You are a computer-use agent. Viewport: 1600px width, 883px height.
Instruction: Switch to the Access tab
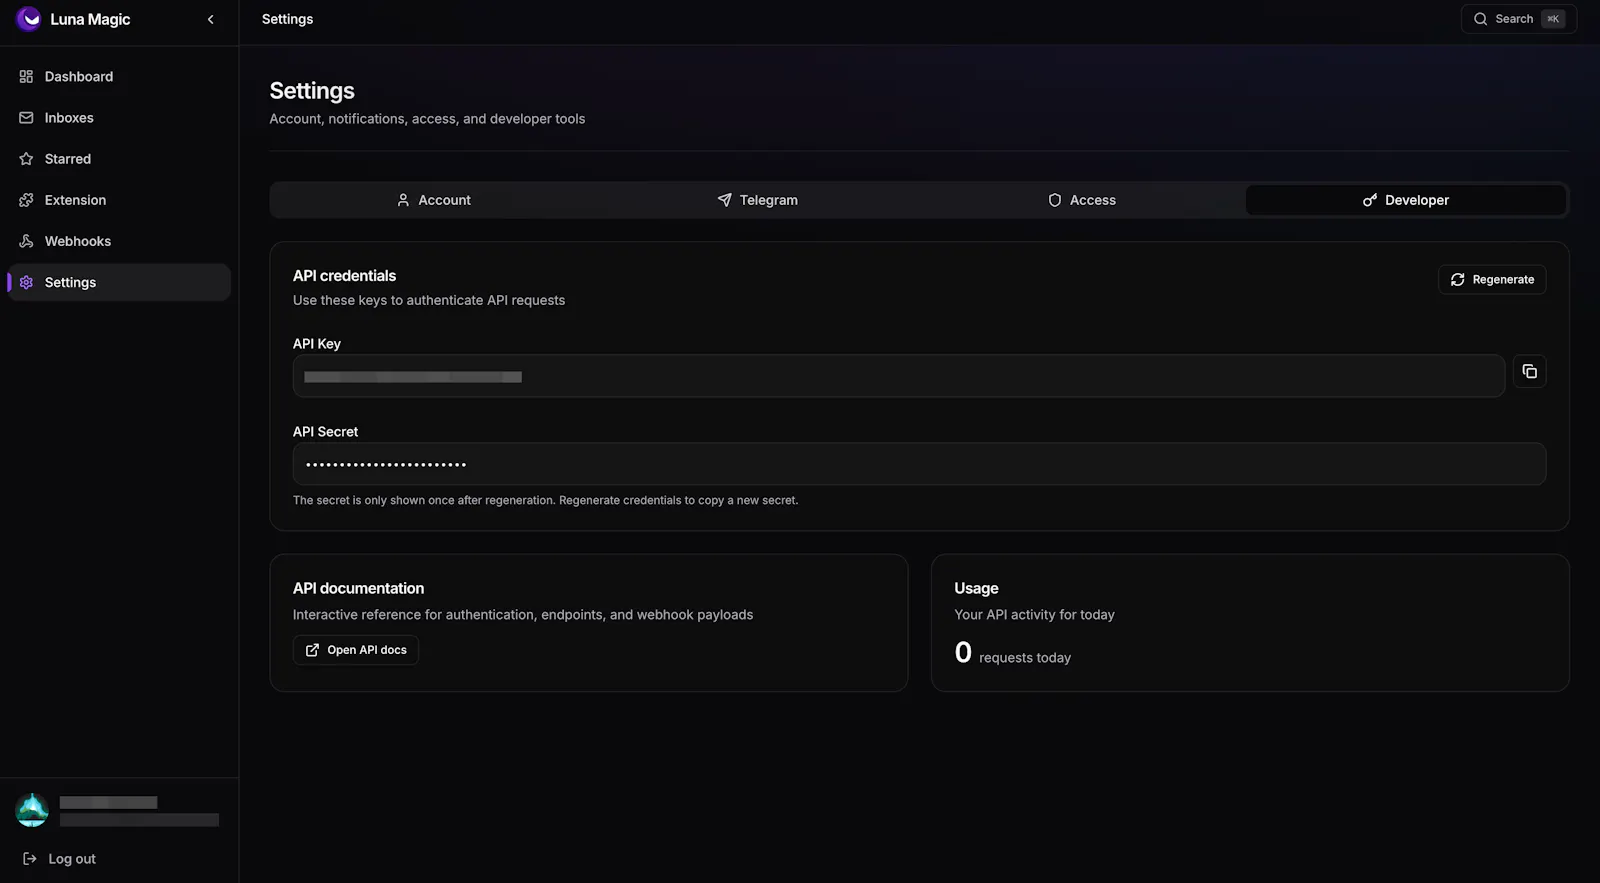tap(1081, 200)
